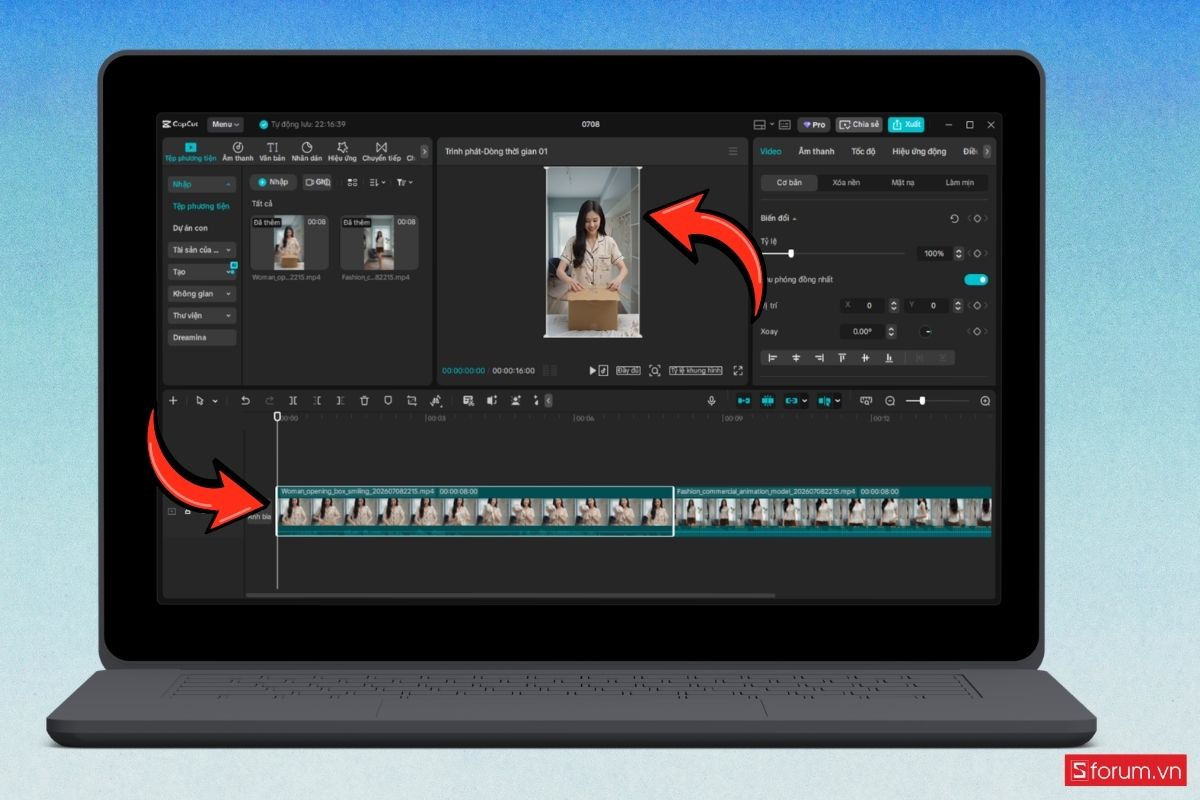Open the Menu dropdown
The width and height of the screenshot is (1200, 800).
(225, 125)
